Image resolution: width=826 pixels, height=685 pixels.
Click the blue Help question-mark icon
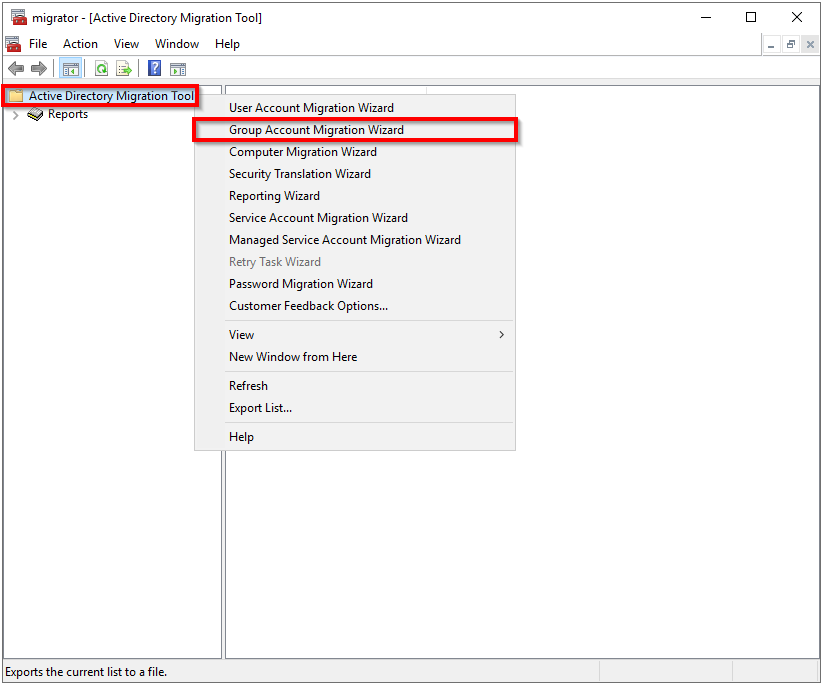pyautogui.click(x=154, y=68)
